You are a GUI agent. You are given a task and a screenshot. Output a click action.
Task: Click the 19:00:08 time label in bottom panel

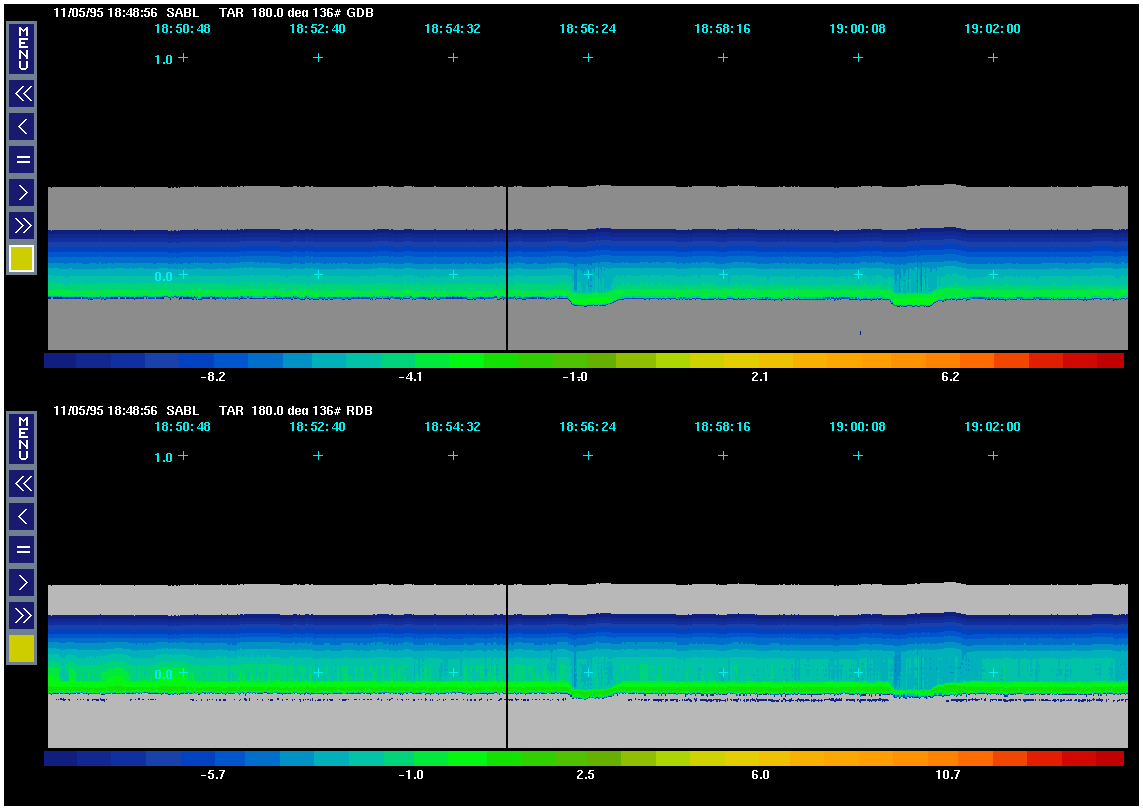[857, 427]
